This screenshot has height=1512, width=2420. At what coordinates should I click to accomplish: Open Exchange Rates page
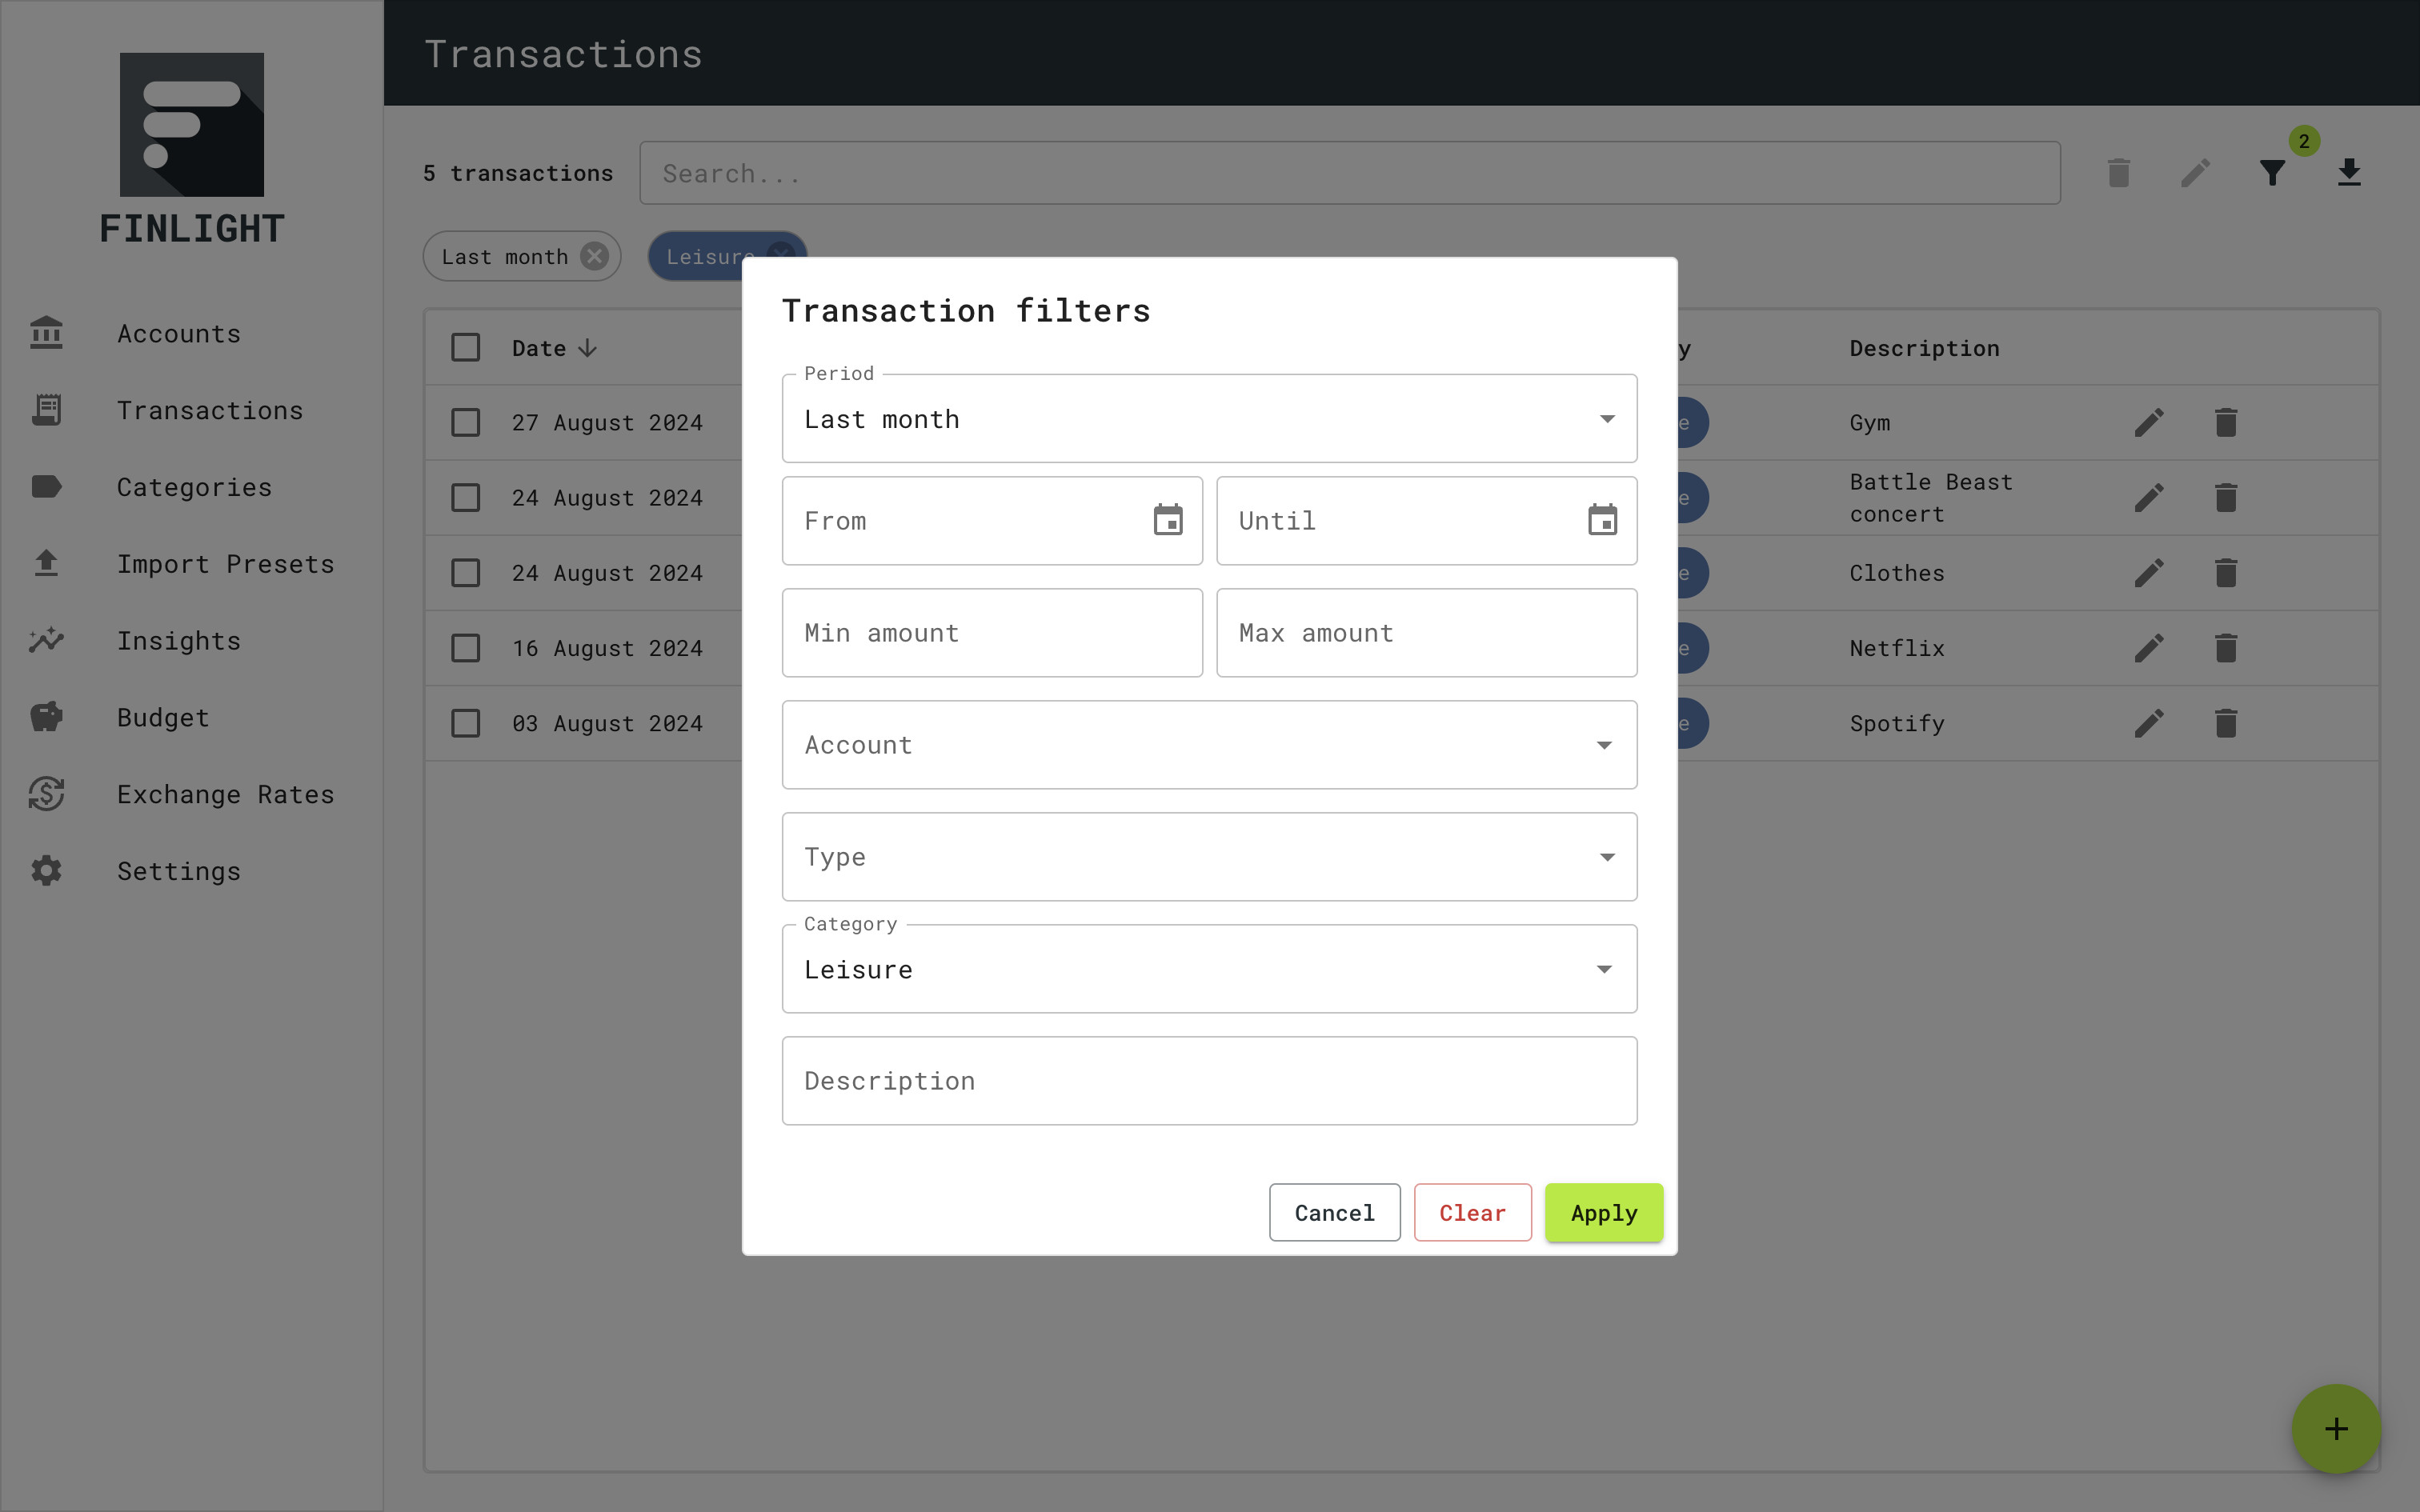225,794
